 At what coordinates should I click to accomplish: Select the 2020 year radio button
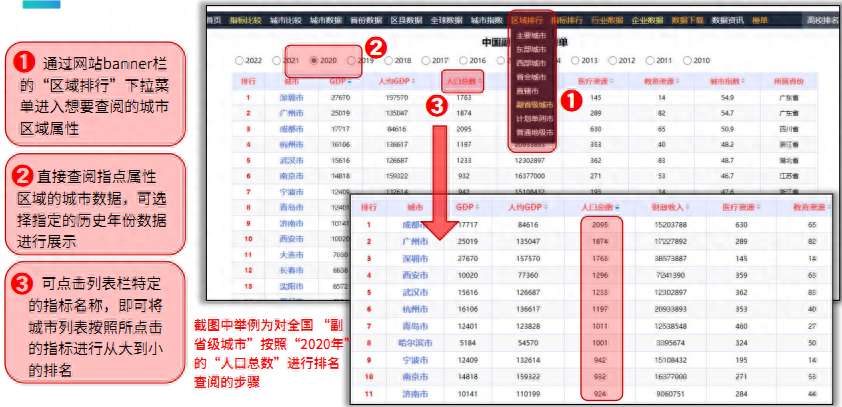point(316,60)
